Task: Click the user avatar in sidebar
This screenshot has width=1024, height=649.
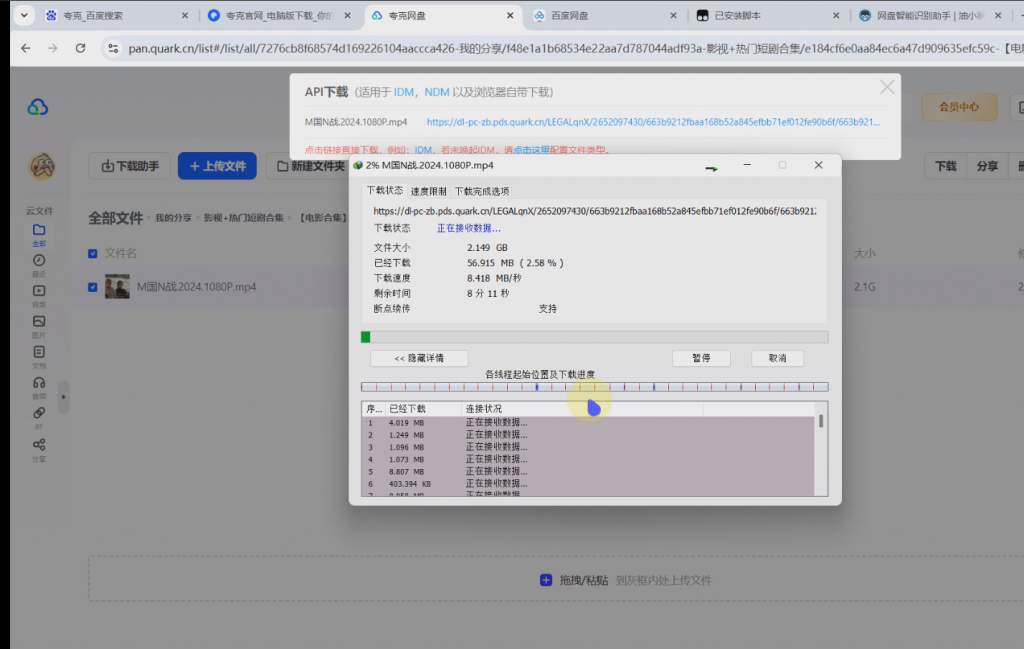Action: click(x=41, y=166)
